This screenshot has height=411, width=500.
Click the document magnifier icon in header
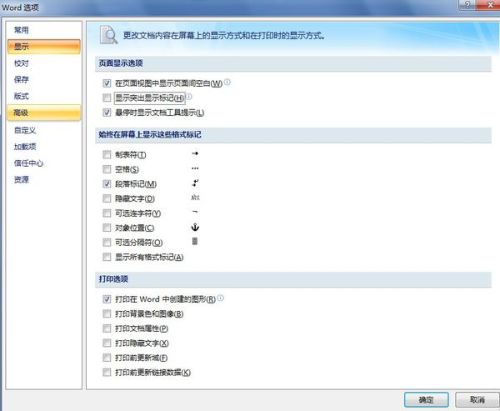tap(109, 35)
